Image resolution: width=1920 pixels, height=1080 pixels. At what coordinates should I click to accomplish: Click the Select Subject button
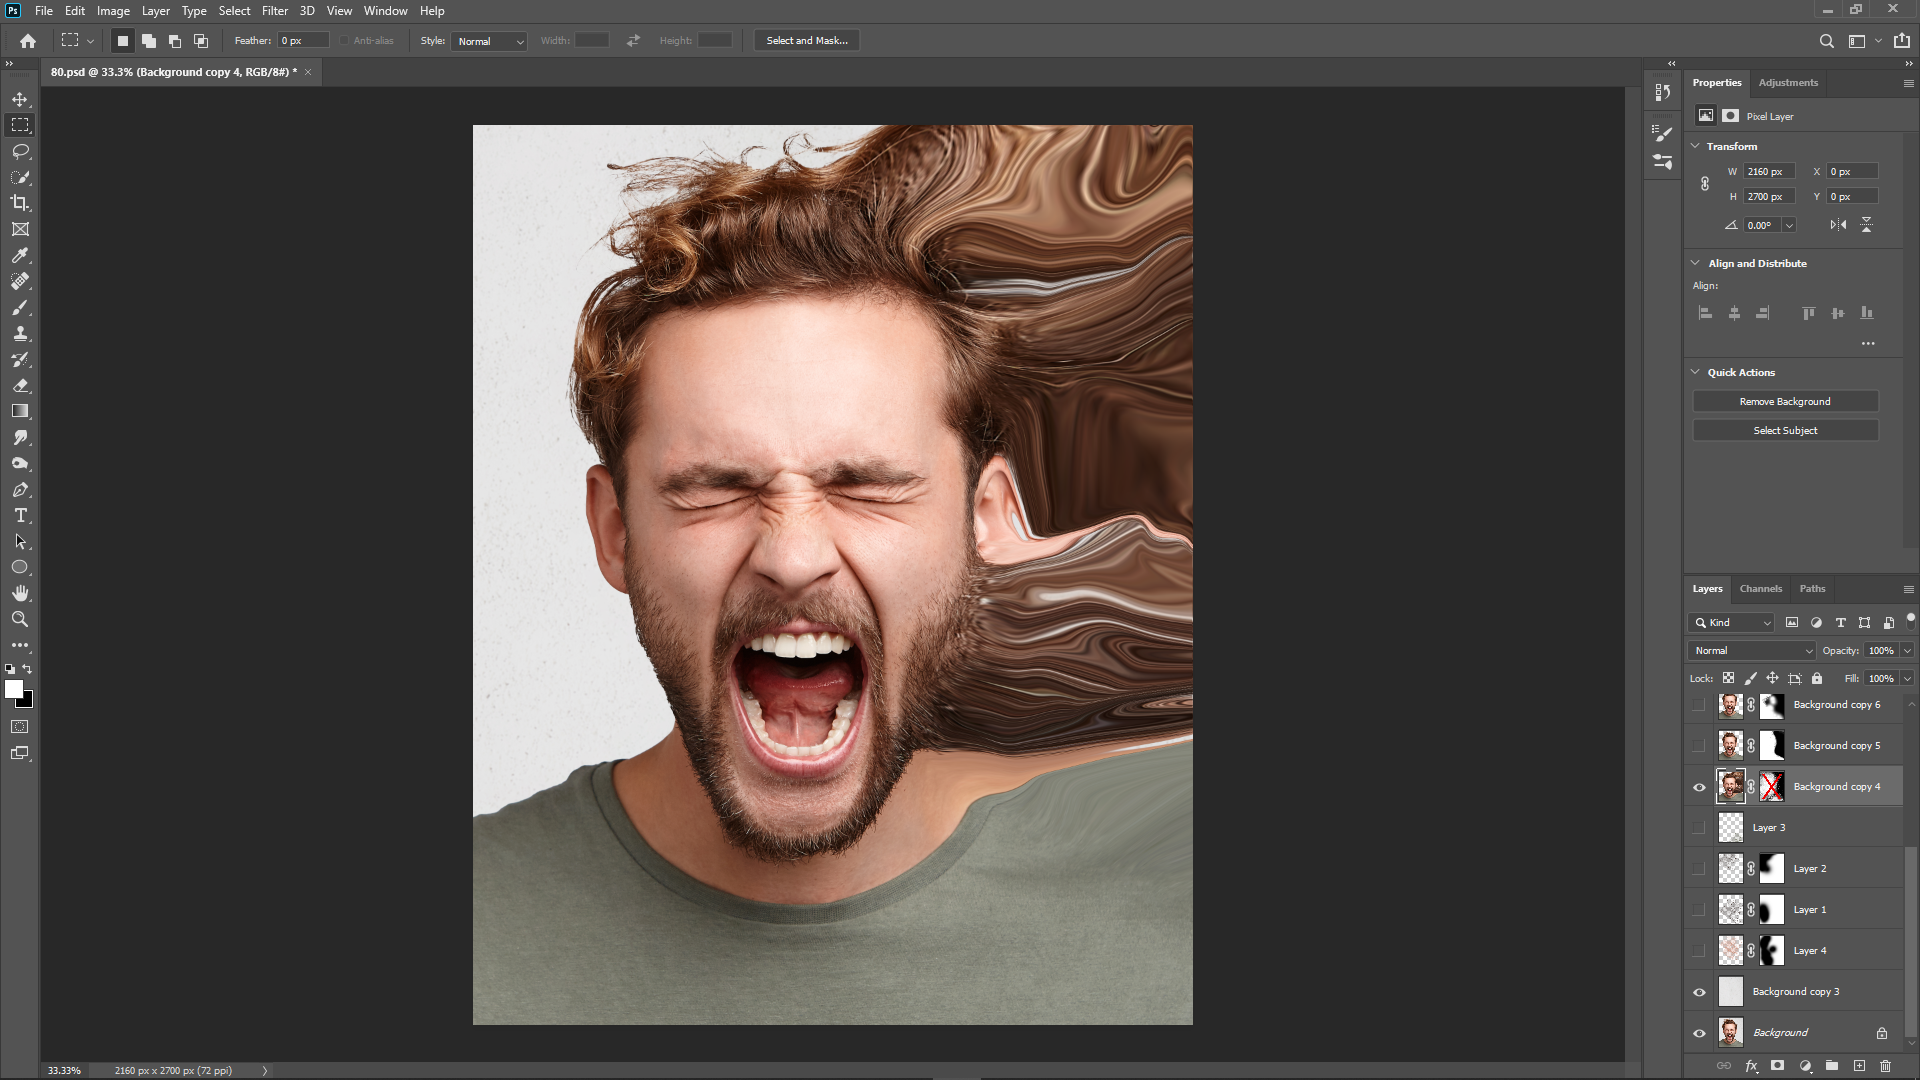click(x=1785, y=430)
